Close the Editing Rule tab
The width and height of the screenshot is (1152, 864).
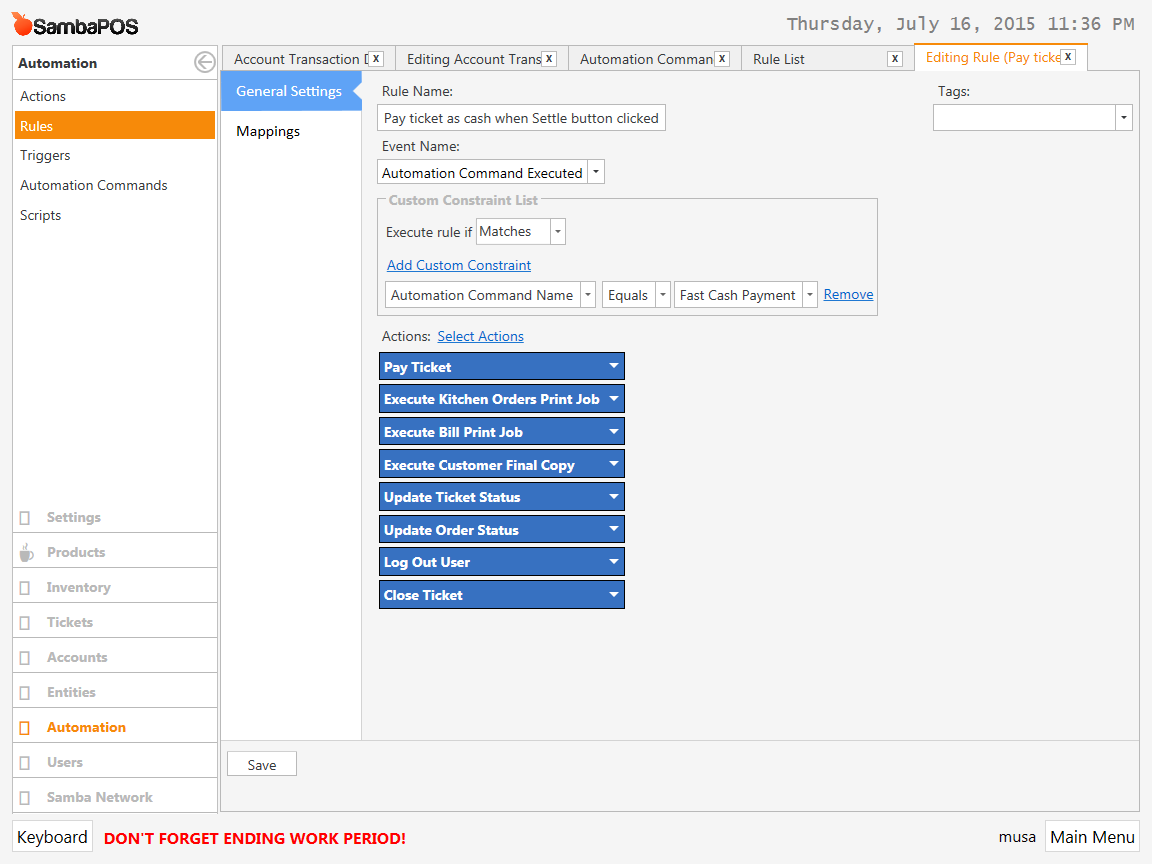[x=1068, y=57]
